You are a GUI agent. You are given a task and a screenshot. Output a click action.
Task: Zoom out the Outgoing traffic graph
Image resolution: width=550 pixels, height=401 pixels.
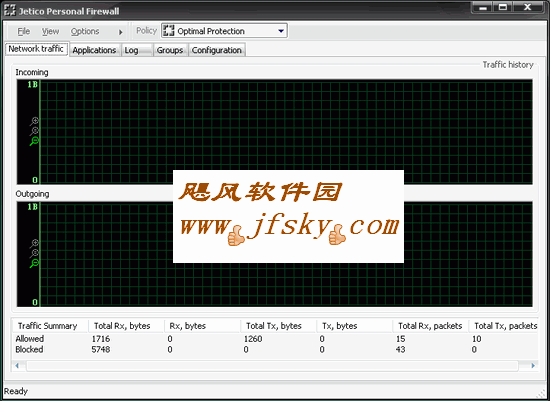(34, 263)
